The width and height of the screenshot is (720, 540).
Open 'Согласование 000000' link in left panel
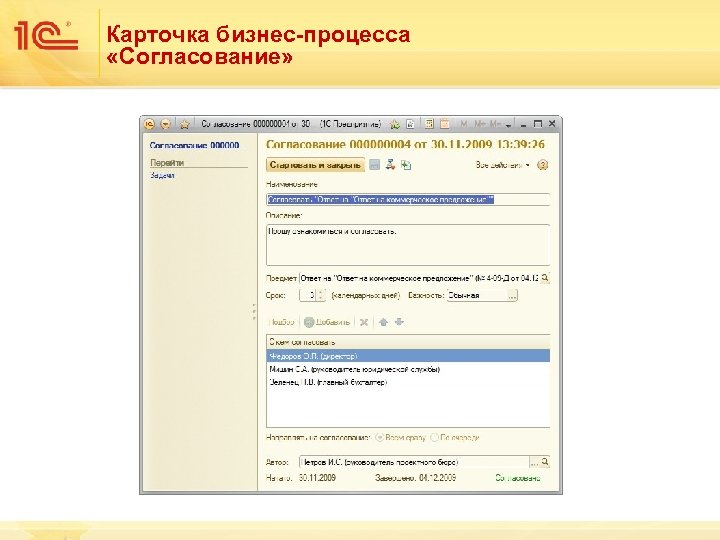click(194, 145)
